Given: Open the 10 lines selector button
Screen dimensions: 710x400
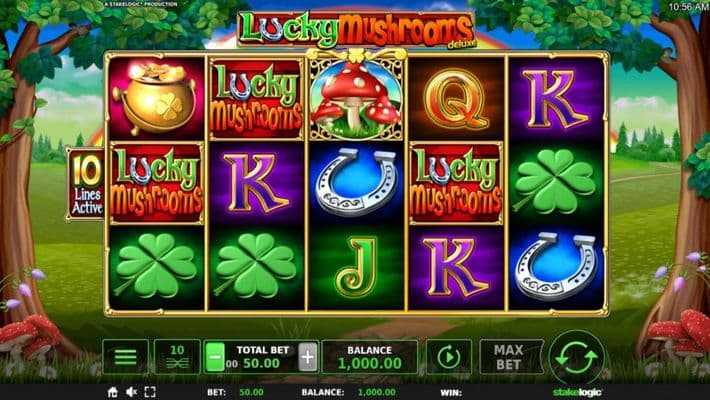Looking at the screenshot, I should click(x=177, y=357).
